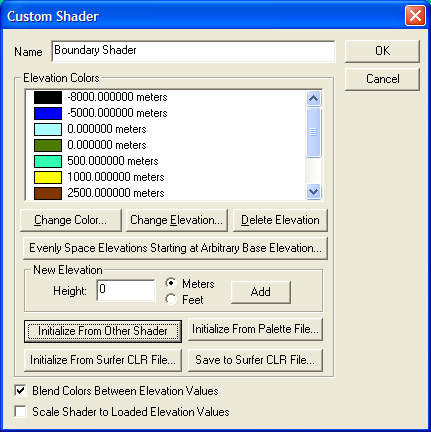This screenshot has width=431, height=432.
Task: Click the Change Color... button
Action: 71,220
